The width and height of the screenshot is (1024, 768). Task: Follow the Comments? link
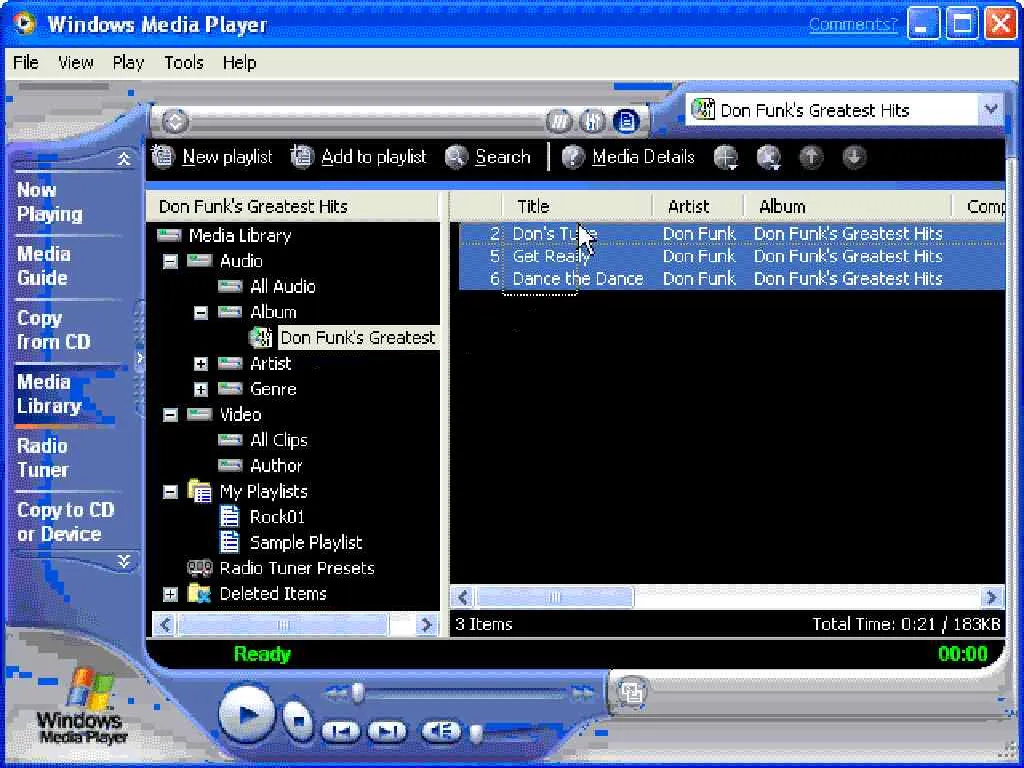tap(853, 25)
